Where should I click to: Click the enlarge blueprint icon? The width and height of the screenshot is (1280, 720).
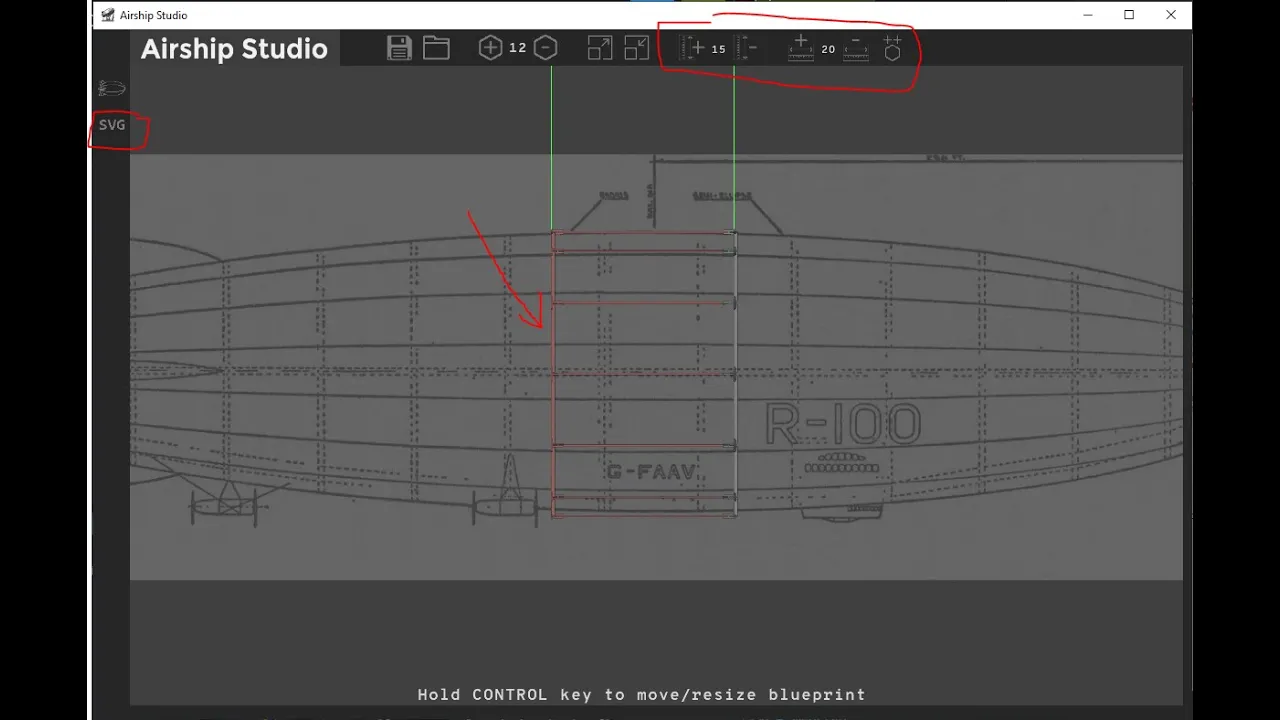tap(600, 48)
